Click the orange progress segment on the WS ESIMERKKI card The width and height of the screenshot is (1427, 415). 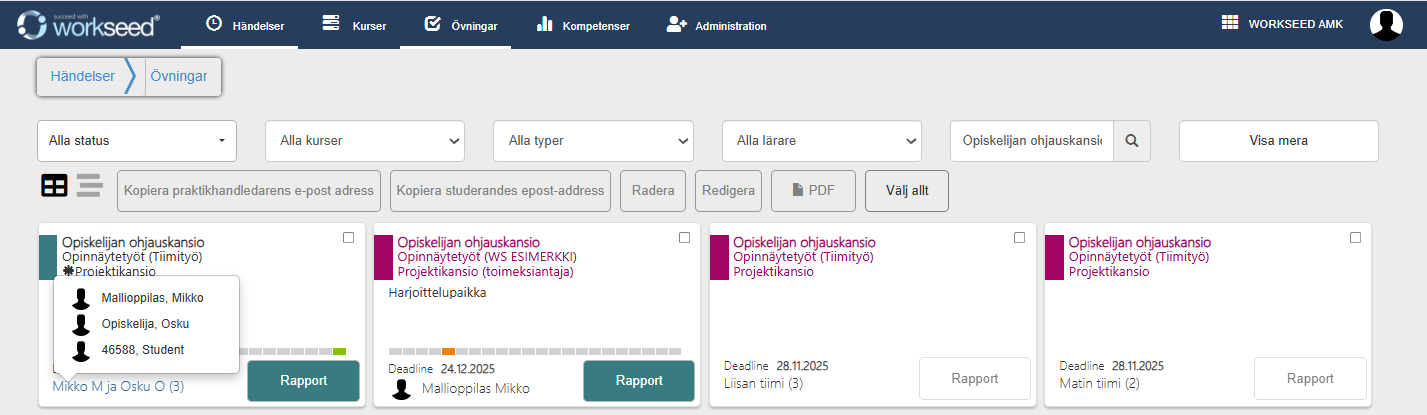(x=448, y=352)
